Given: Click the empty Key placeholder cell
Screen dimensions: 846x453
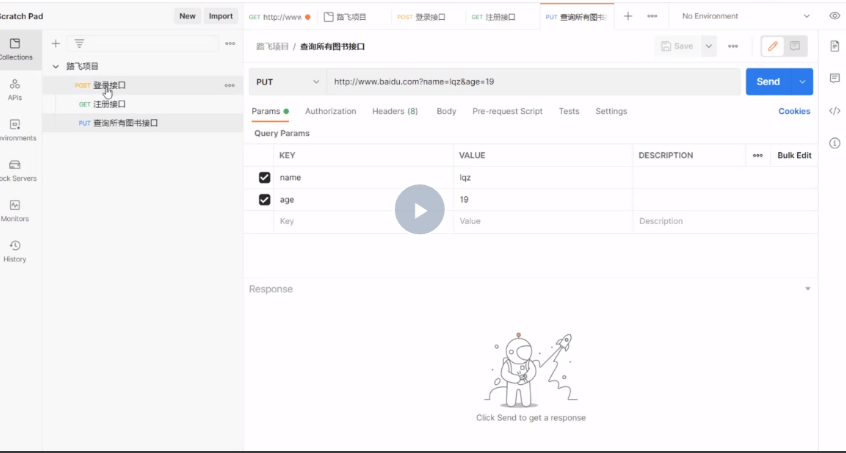Looking at the screenshot, I should tap(363, 221).
